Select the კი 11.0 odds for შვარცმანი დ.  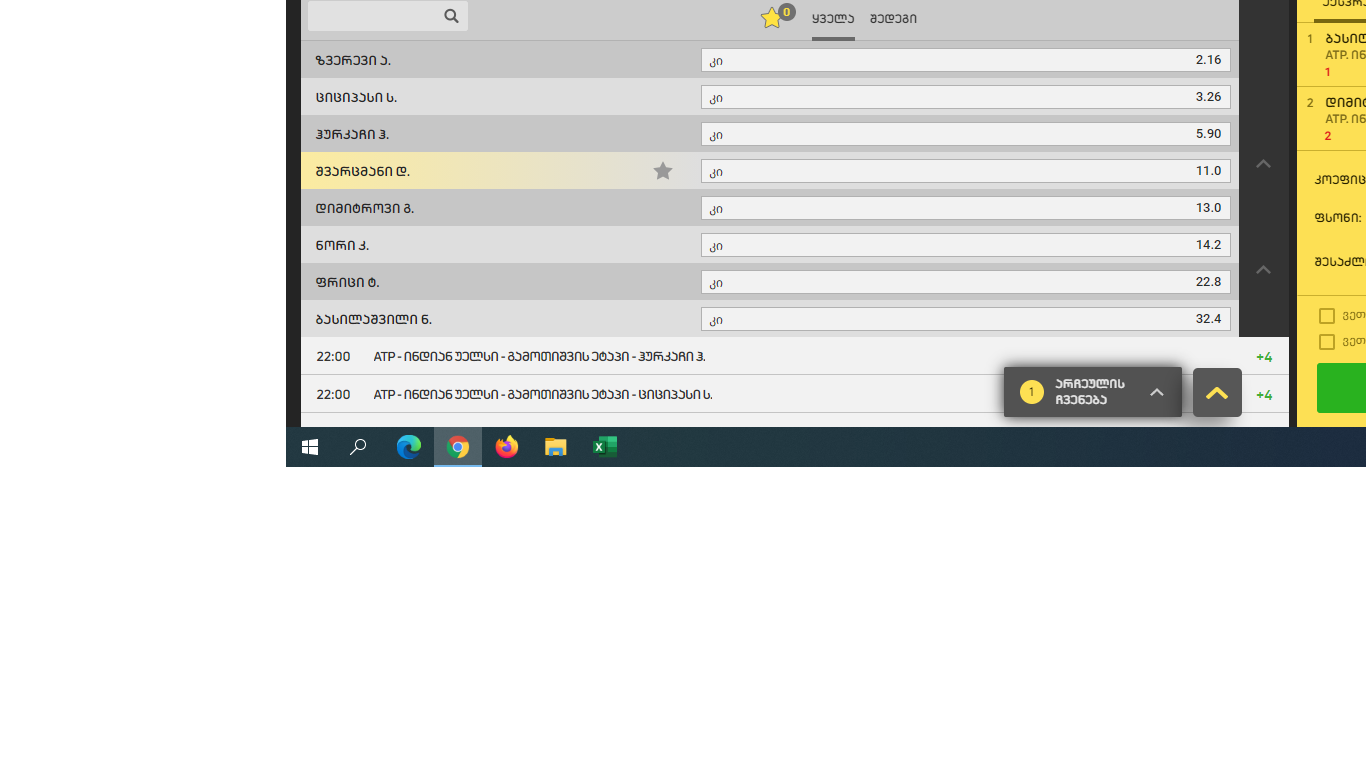tap(966, 171)
